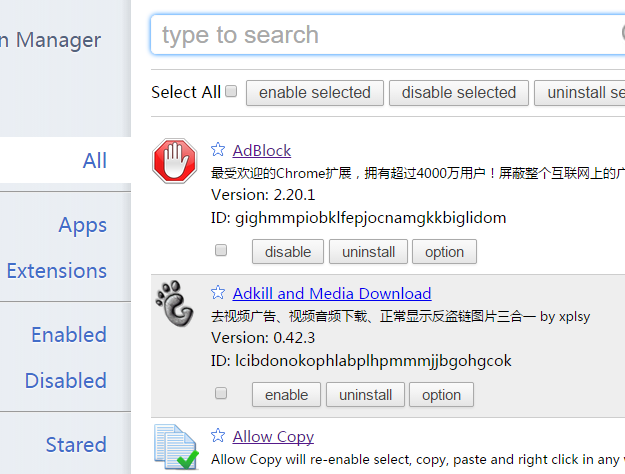The width and height of the screenshot is (625, 474).
Task: Focus the type to search field
Action: click(x=387, y=35)
